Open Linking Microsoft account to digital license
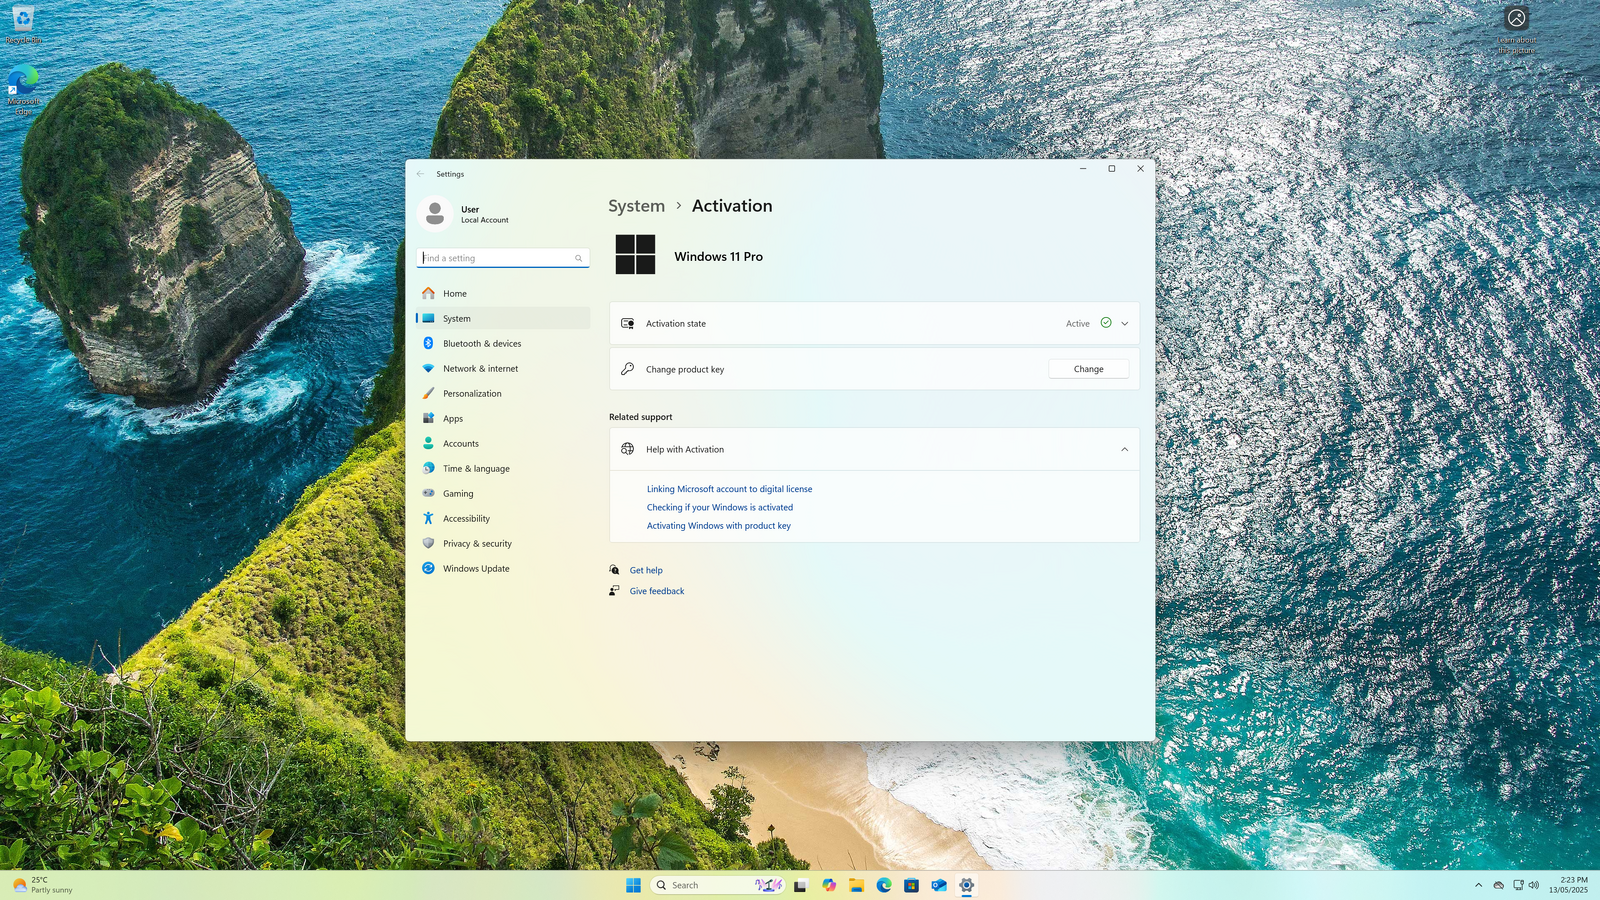Image resolution: width=1600 pixels, height=900 pixels. coord(729,489)
